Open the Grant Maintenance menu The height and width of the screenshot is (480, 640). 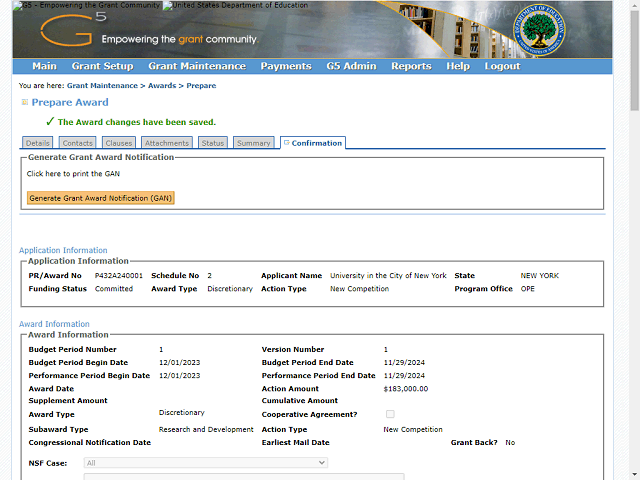[x=197, y=66]
